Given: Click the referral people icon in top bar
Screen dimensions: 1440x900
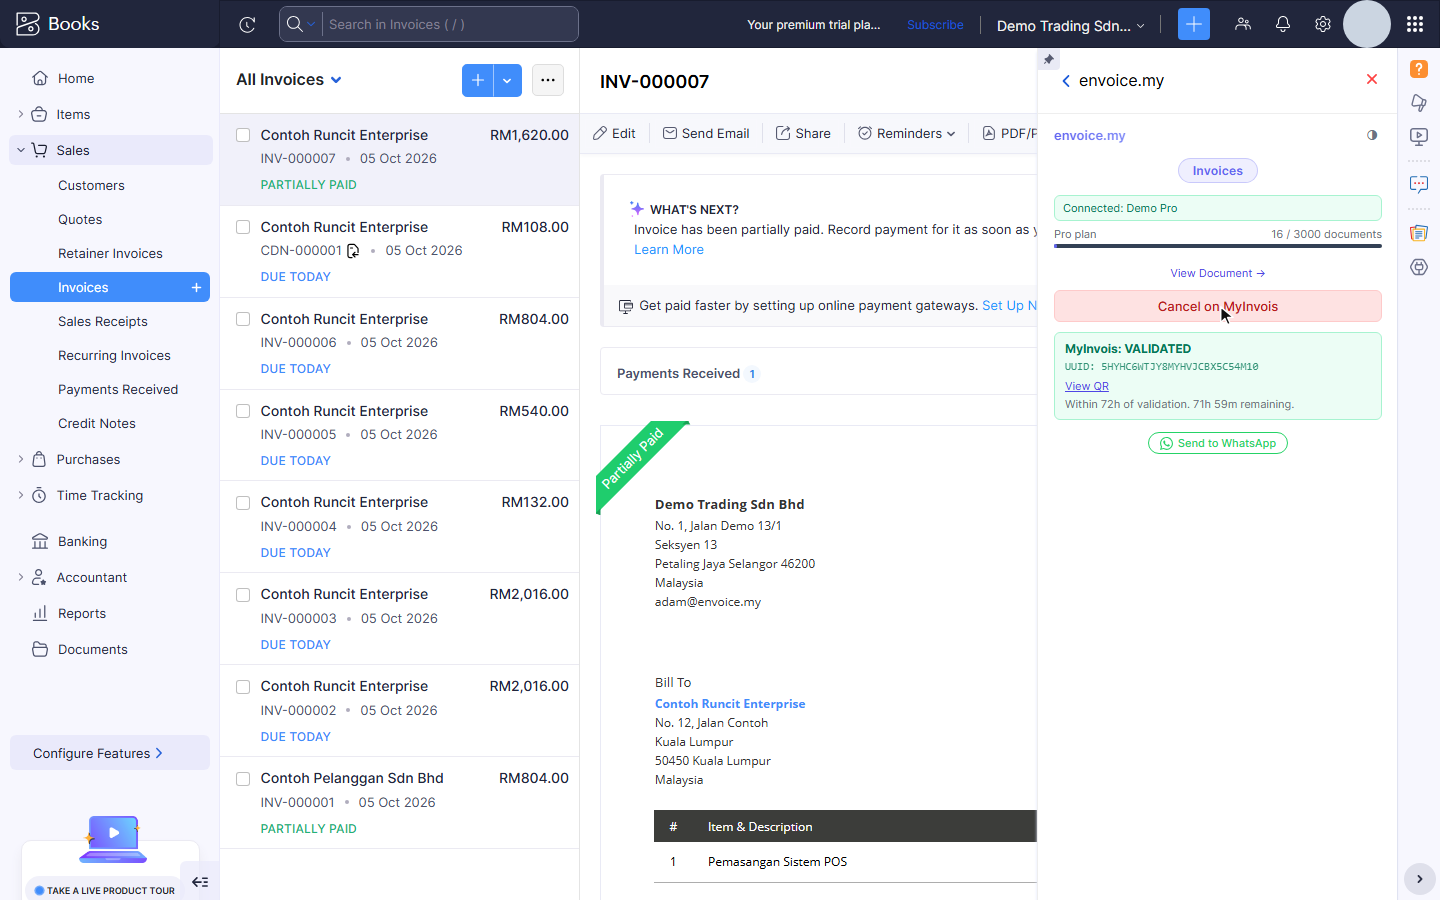Looking at the screenshot, I should 1243,24.
